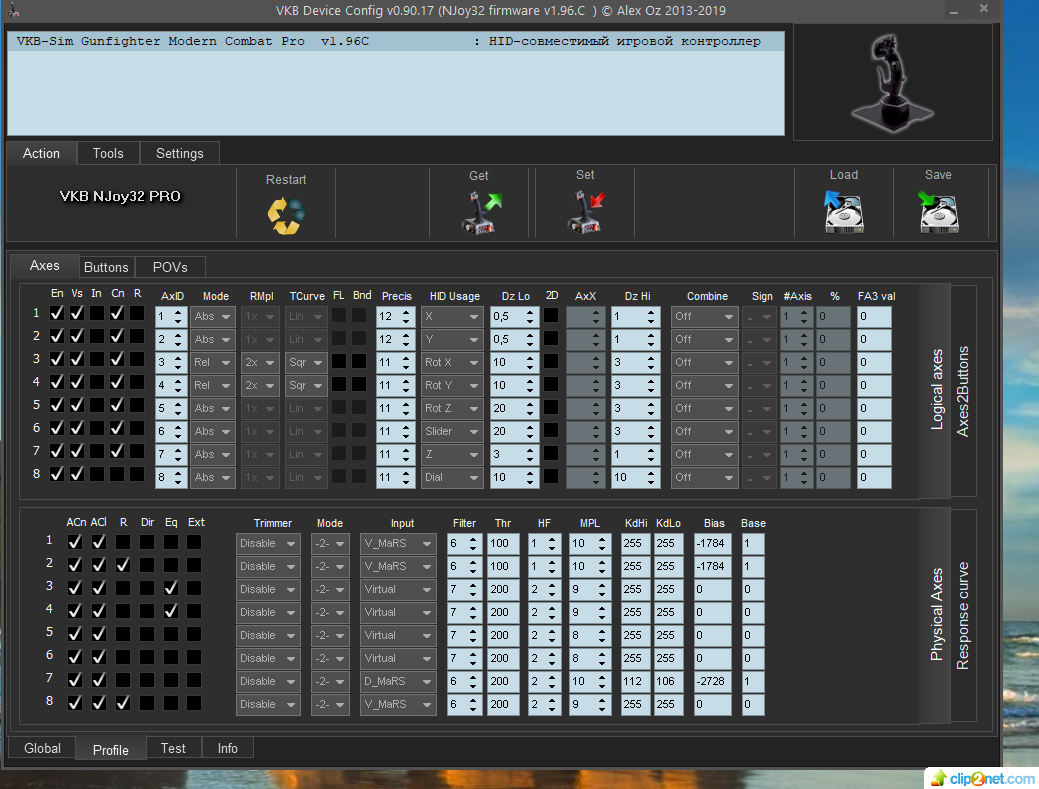Open the Settings tab

tap(180, 153)
